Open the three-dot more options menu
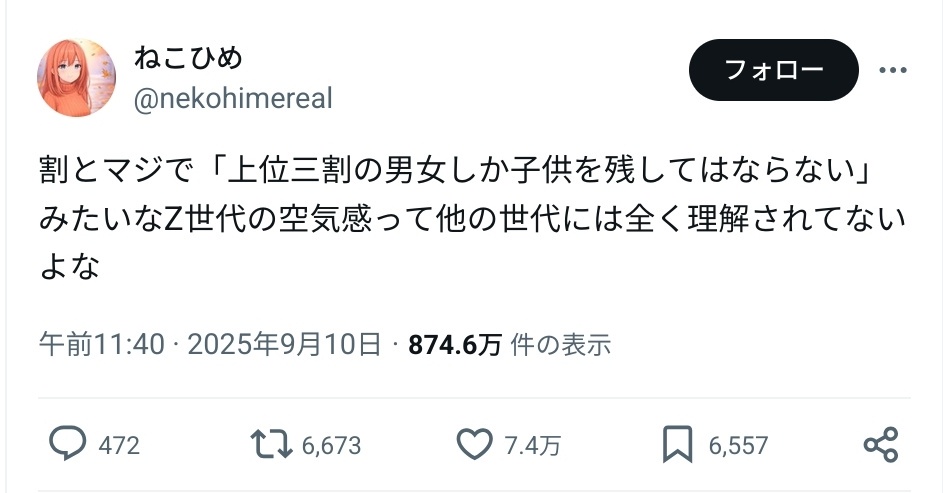This screenshot has width=943, height=493. pyautogui.click(x=892, y=70)
